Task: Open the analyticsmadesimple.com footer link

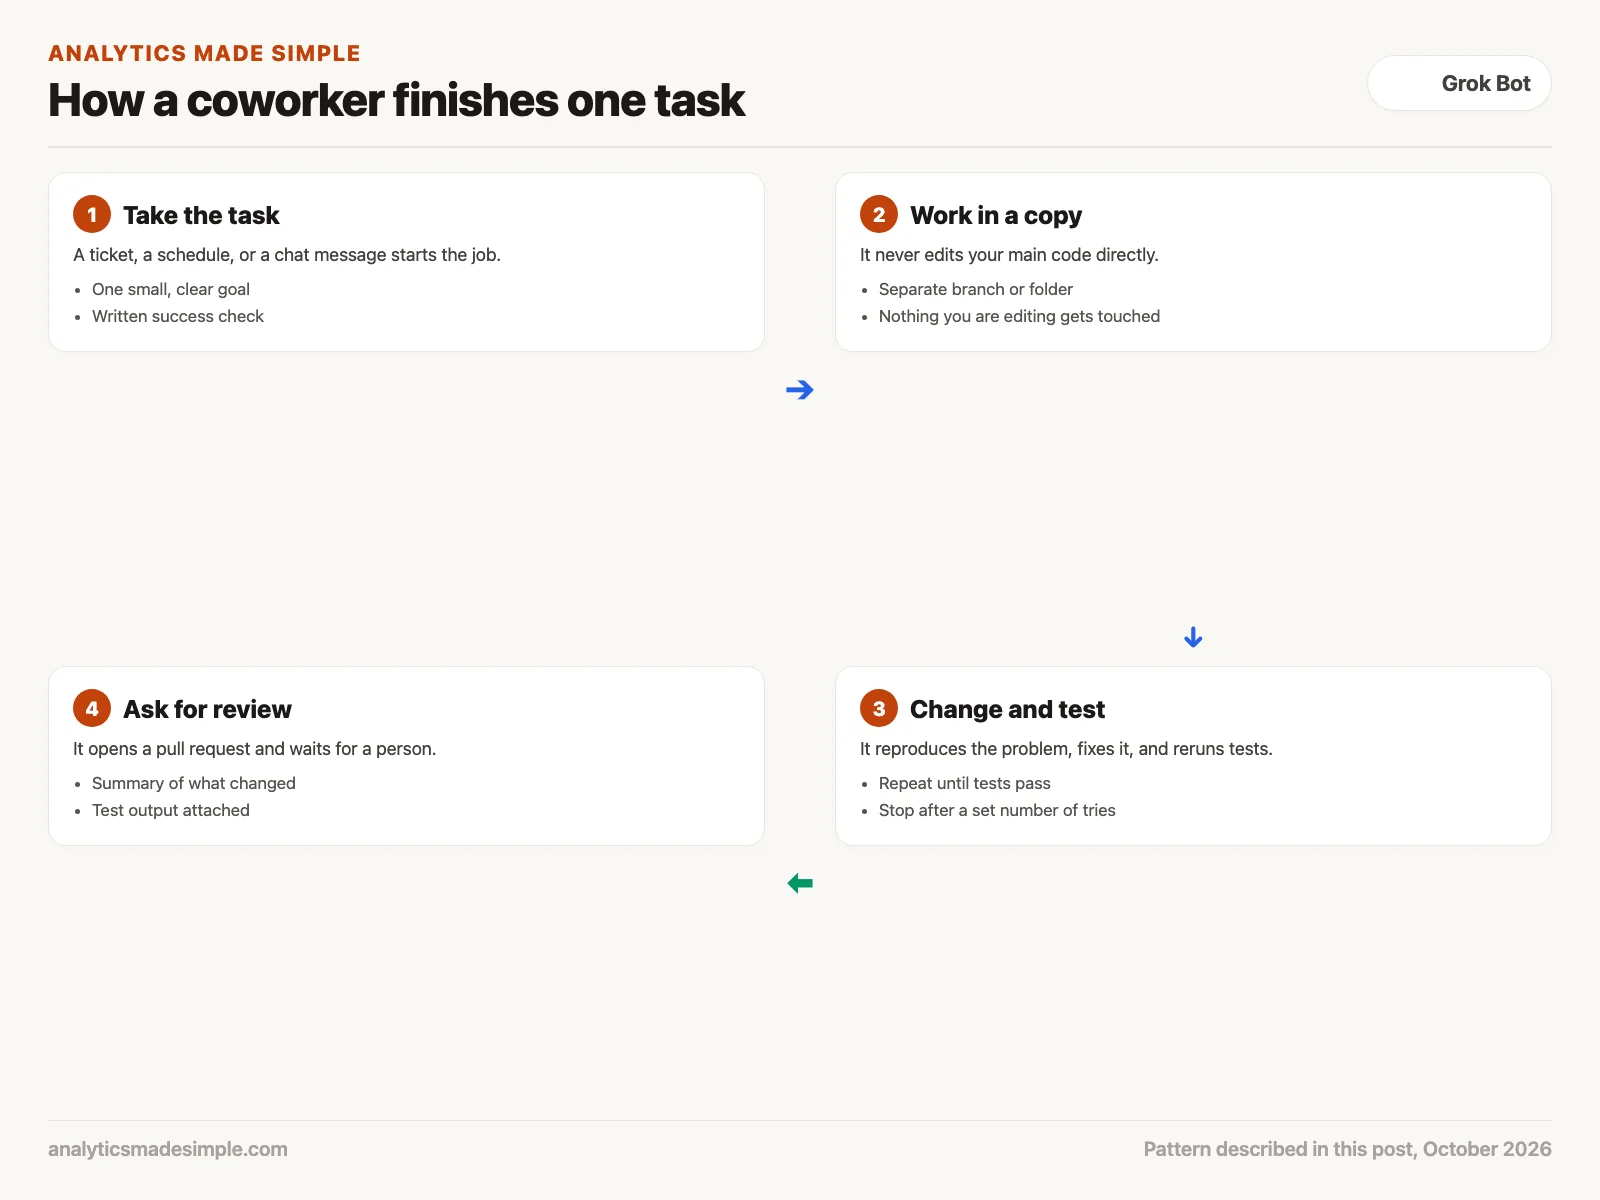Action: coord(168,1149)
